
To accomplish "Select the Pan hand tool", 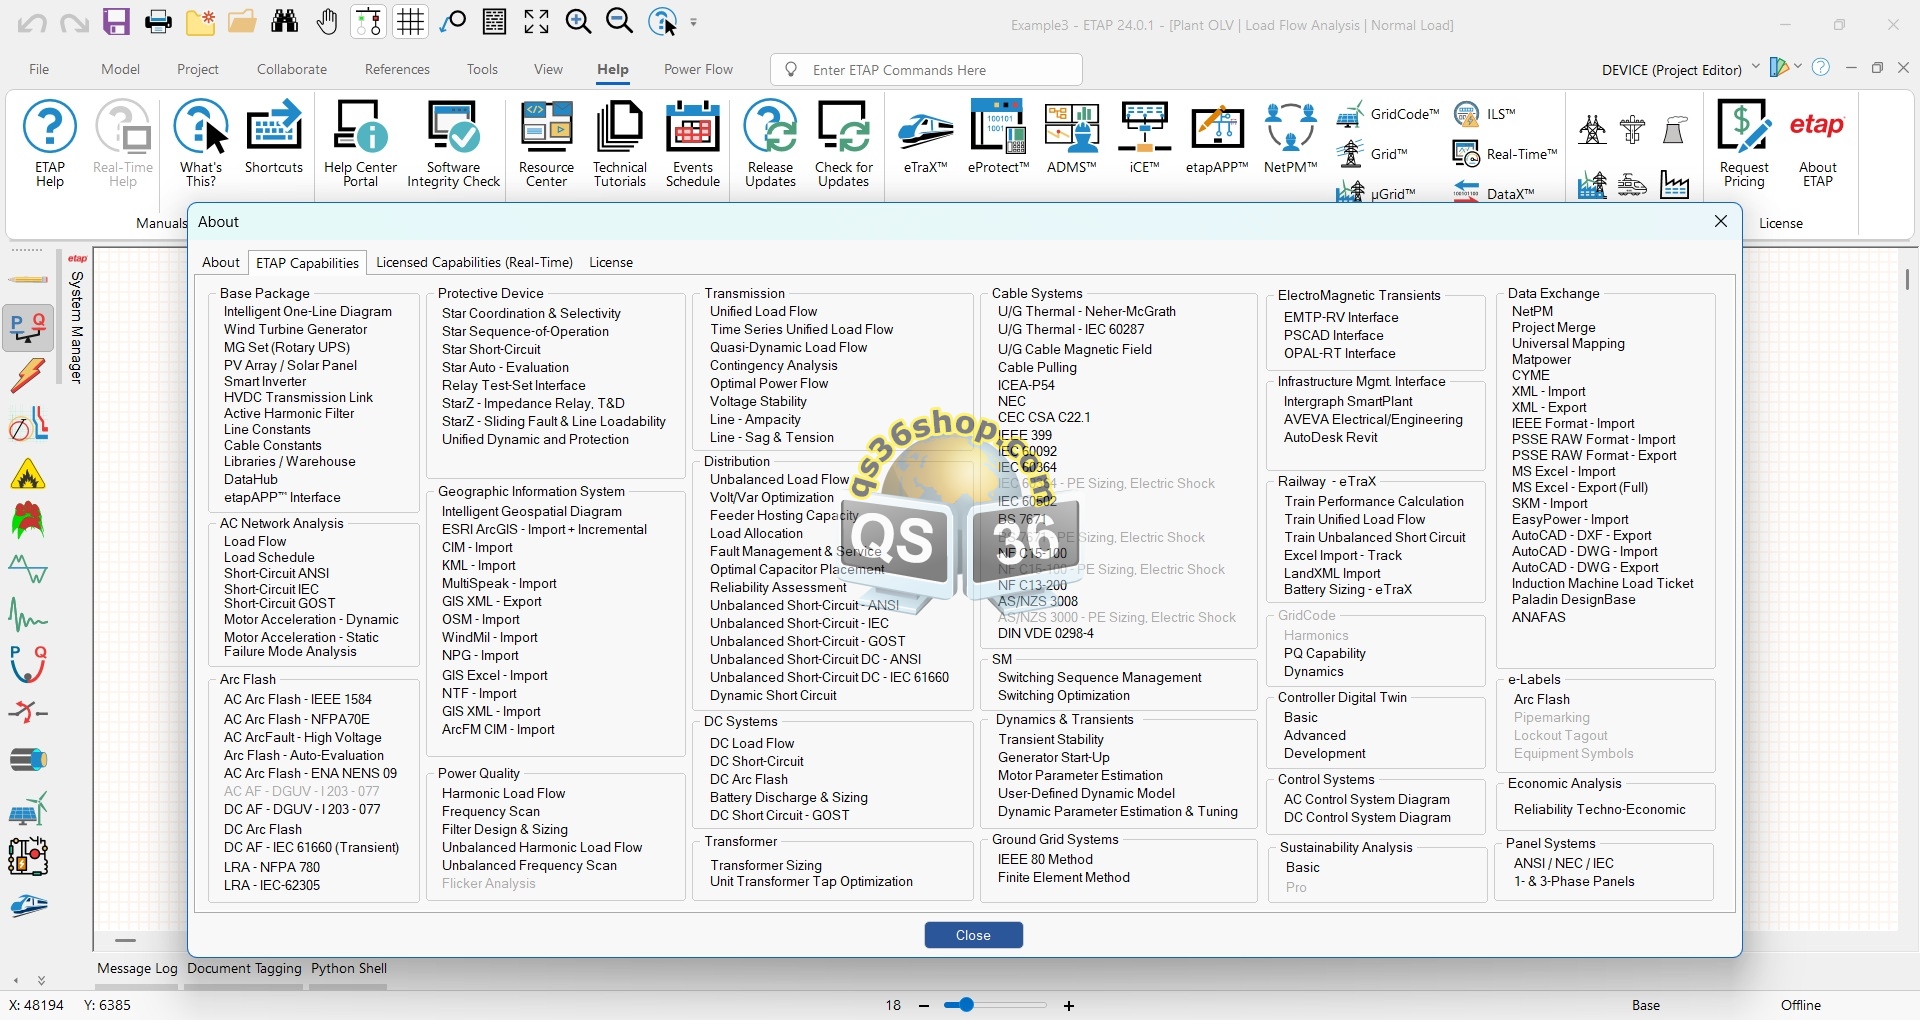I will 327,22.
